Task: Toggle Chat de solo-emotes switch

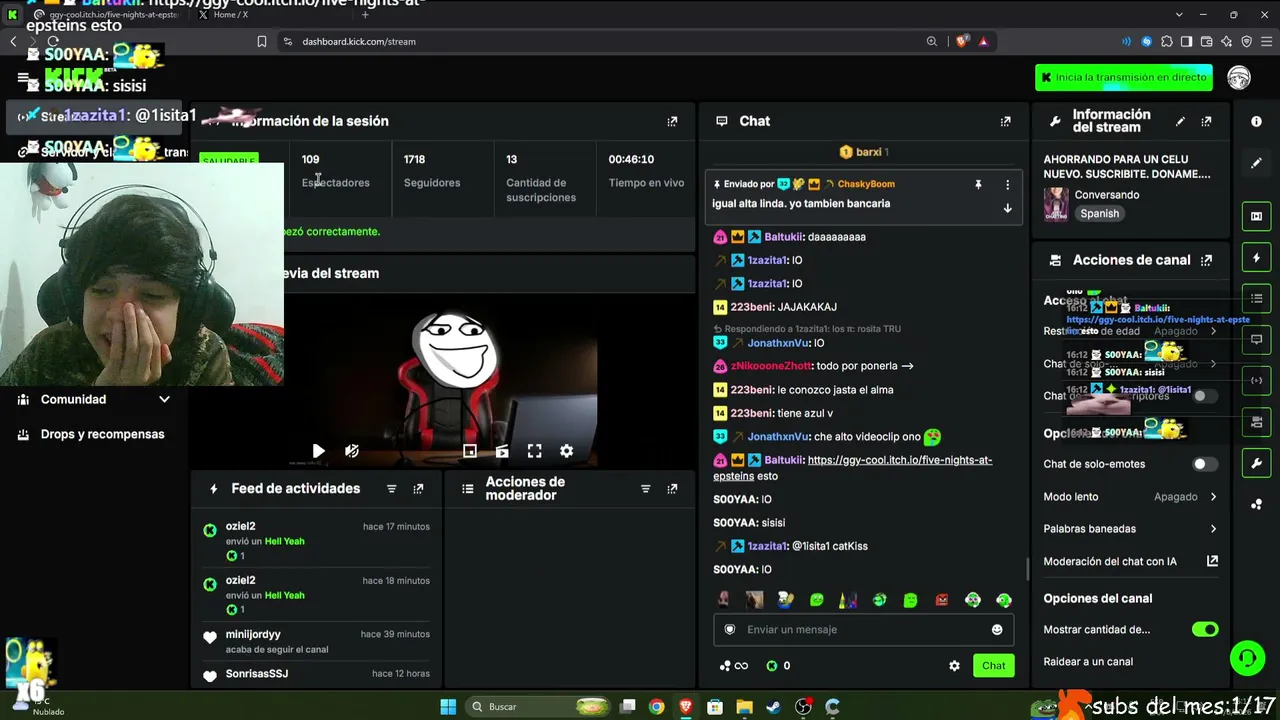Action: tap(1205, 464)
